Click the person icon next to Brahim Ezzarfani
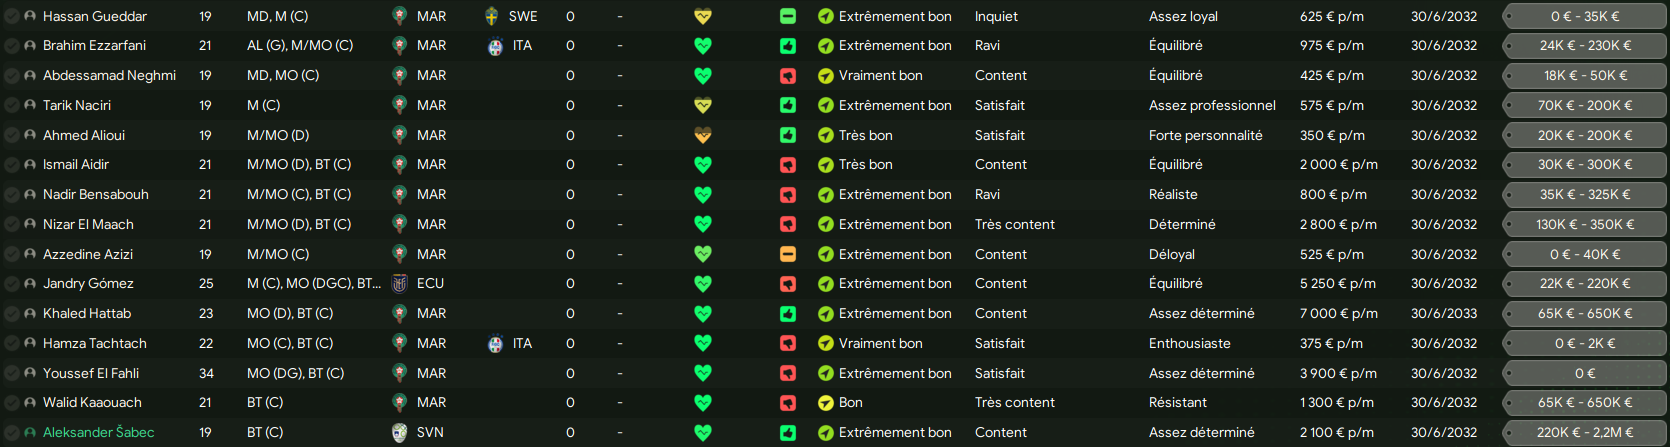Screen dimensions: 1670x447 pos(30,46)
